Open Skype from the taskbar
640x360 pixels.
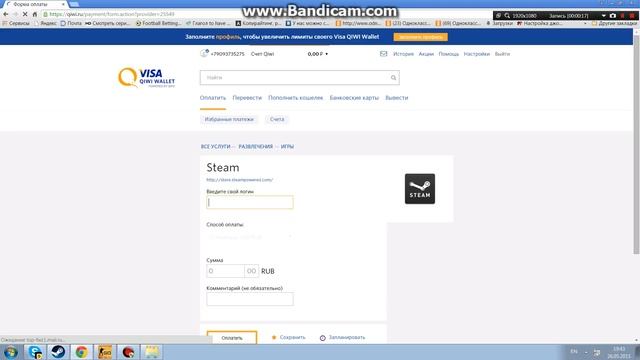(x=35, y=352)
